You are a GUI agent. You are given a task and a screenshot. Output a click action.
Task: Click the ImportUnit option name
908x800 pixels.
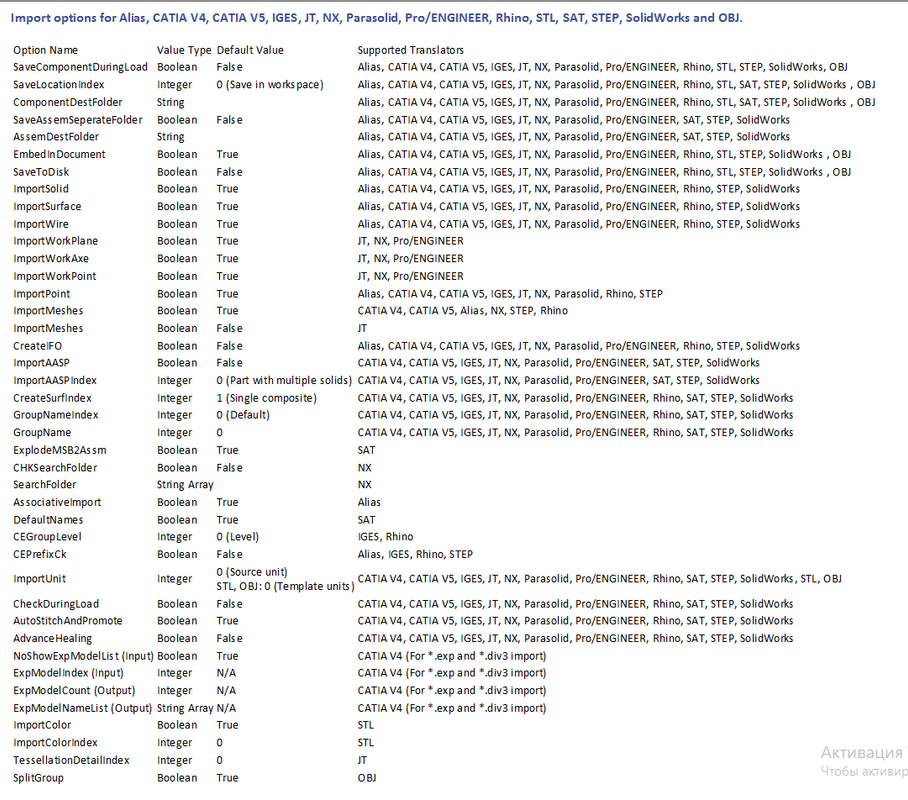(39, 579)
